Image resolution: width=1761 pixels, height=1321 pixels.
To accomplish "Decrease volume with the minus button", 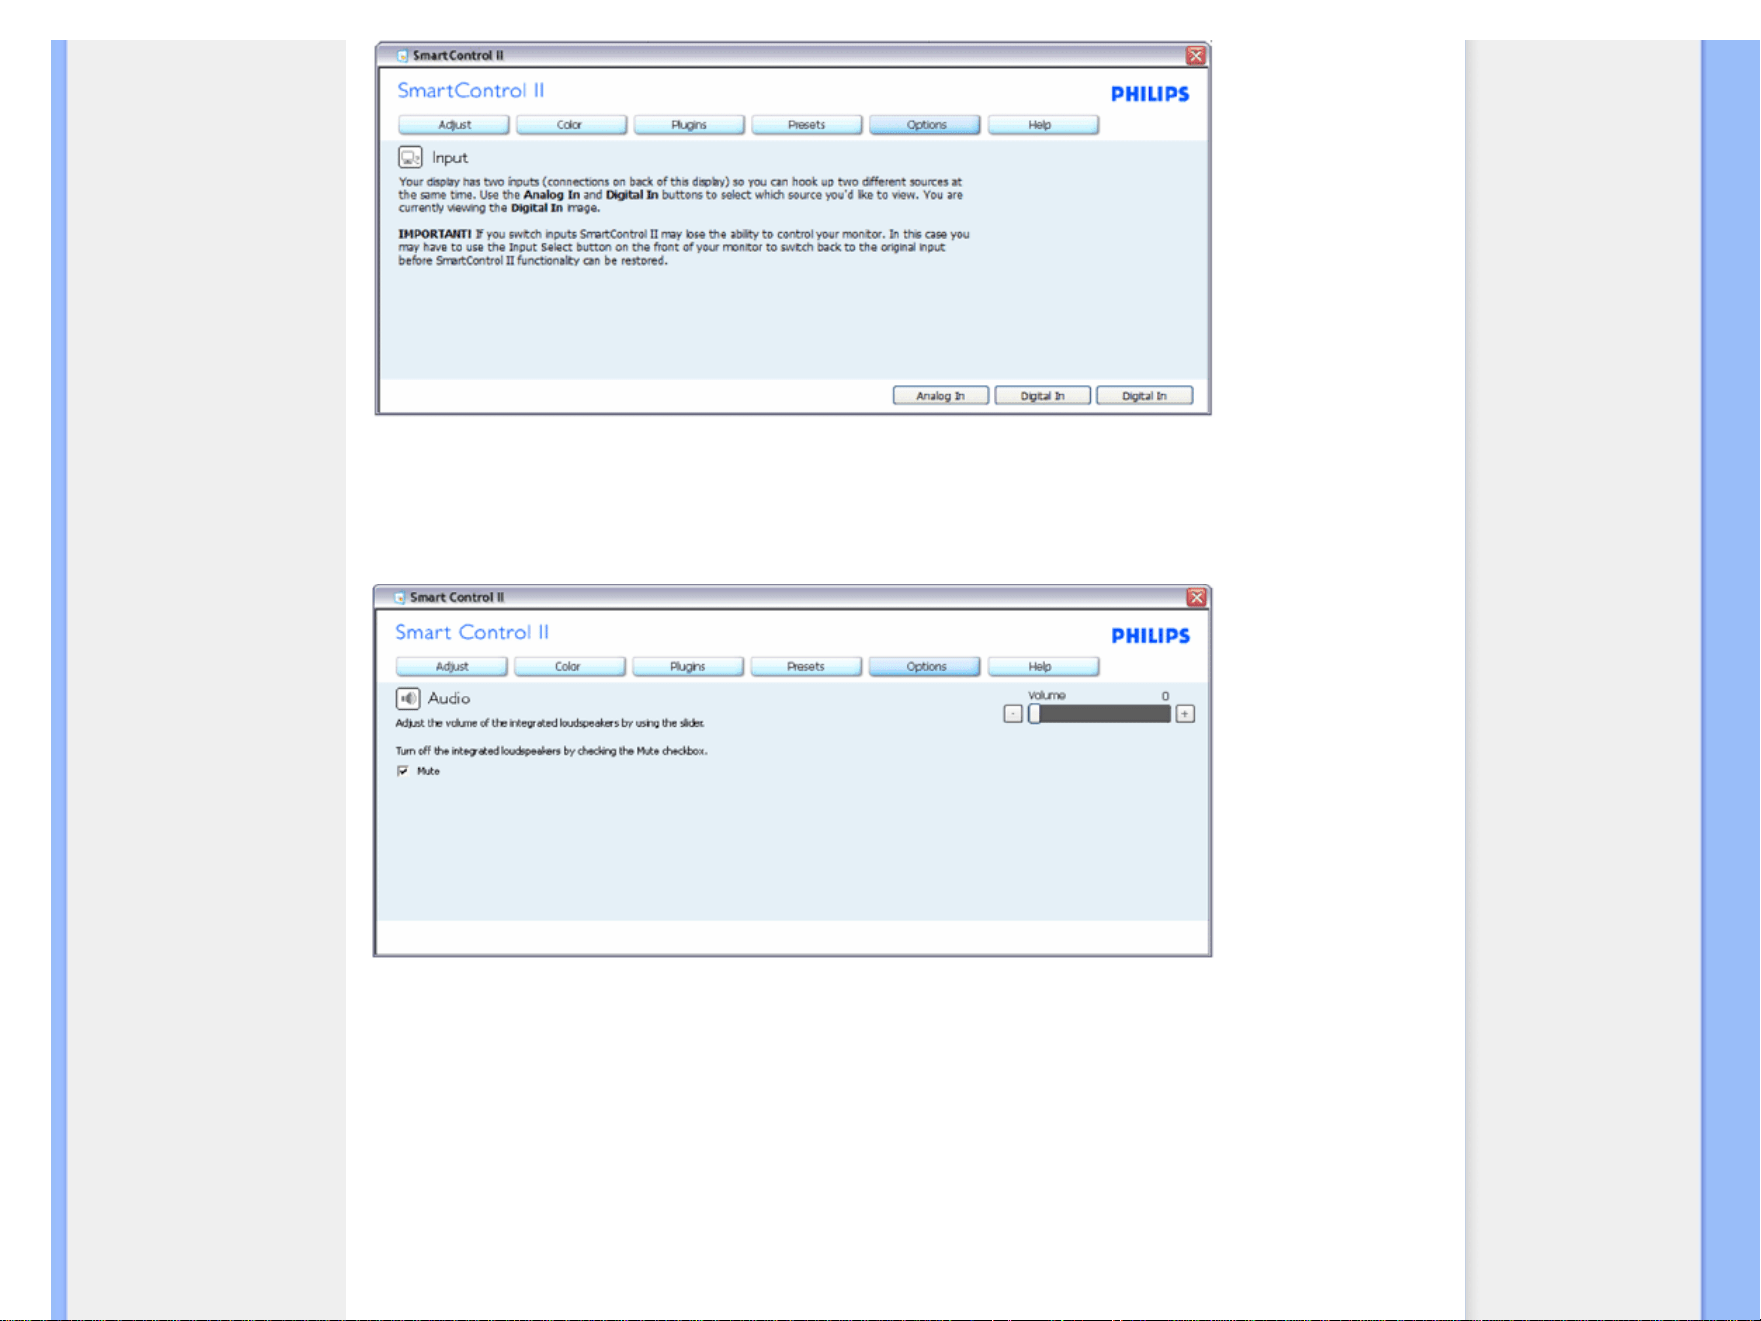I will click(1013, 714).
